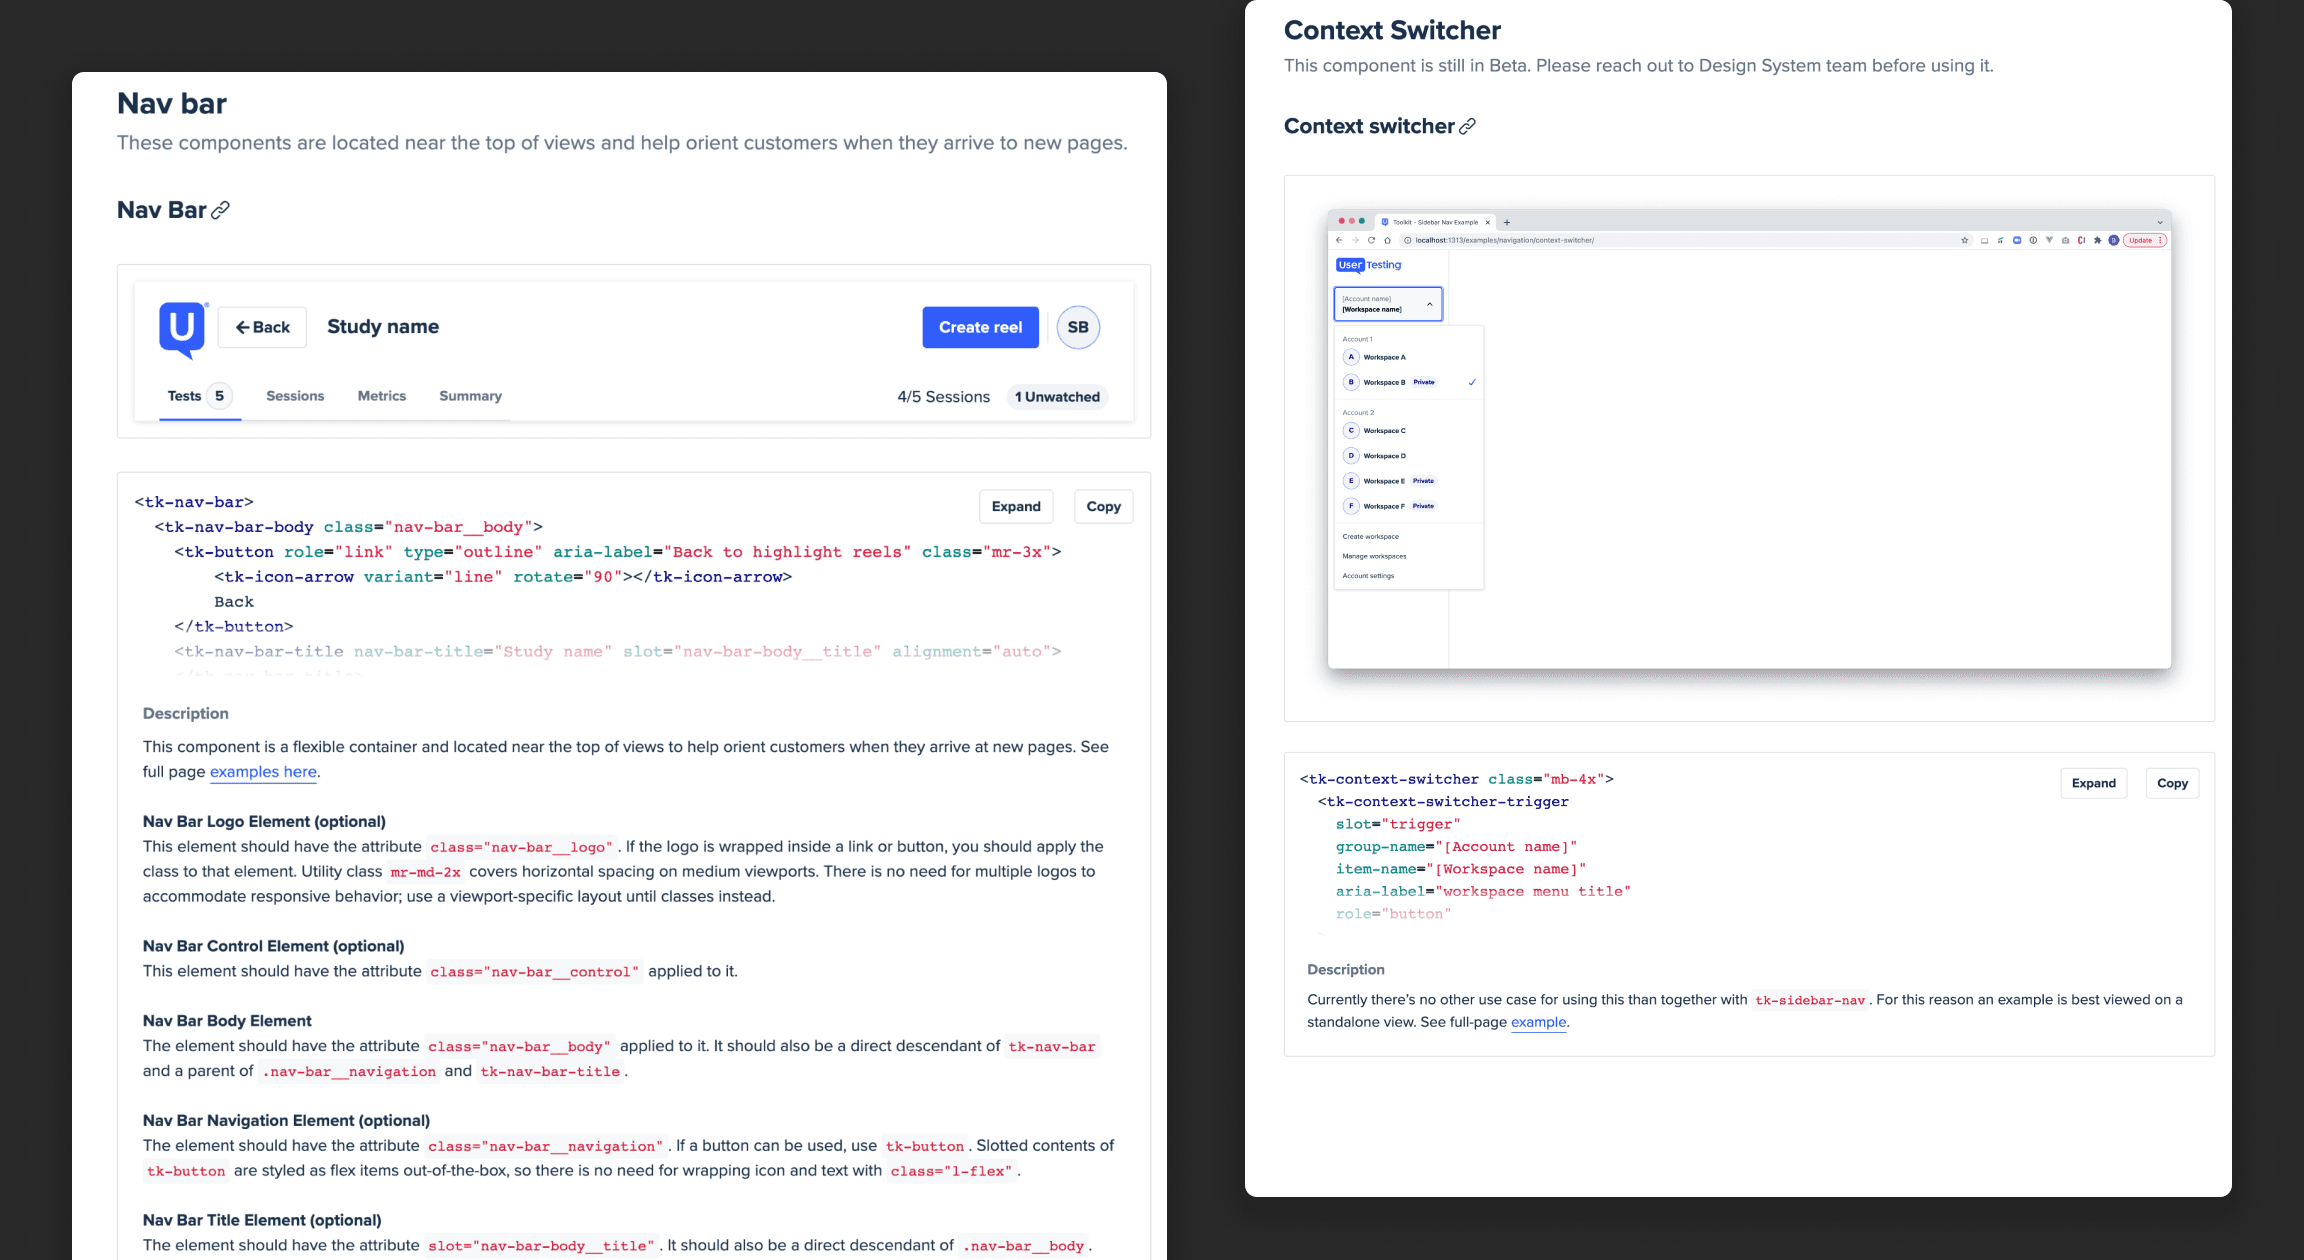This screenshot has width=2304, height=1260.
Task: Click the Update button in the browser mockup
Action: (2140, 240)
